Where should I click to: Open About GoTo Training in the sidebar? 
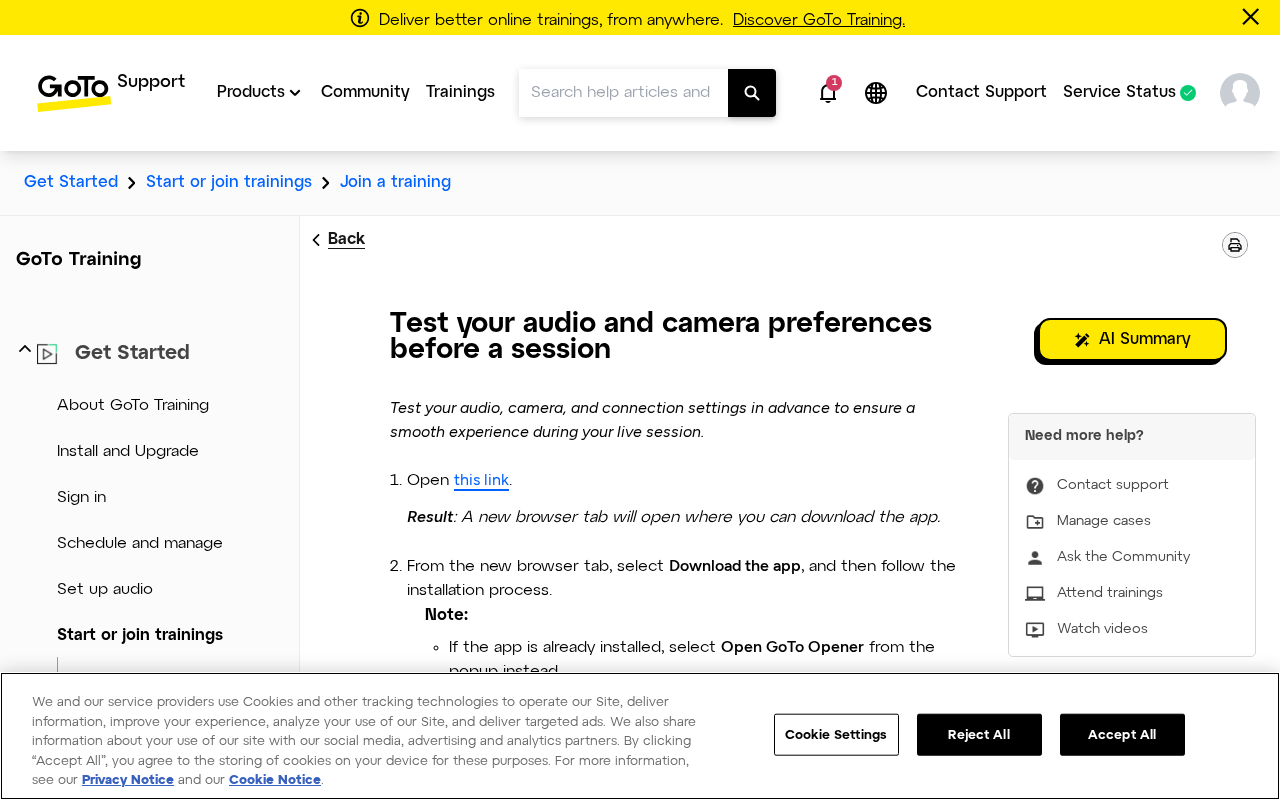click(133, 405)
